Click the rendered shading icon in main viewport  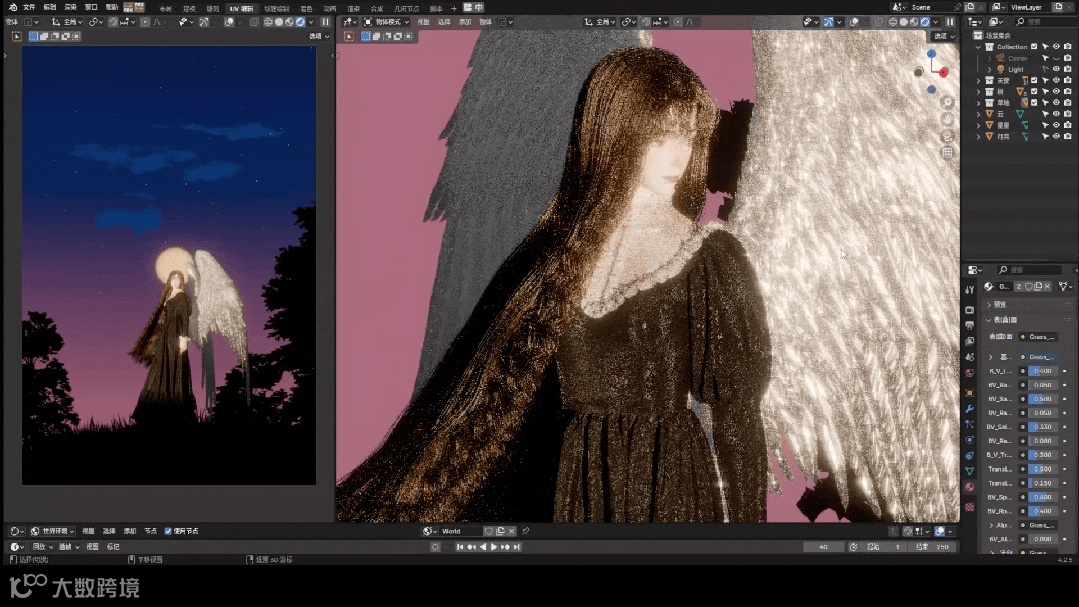[x=926, y=22]
